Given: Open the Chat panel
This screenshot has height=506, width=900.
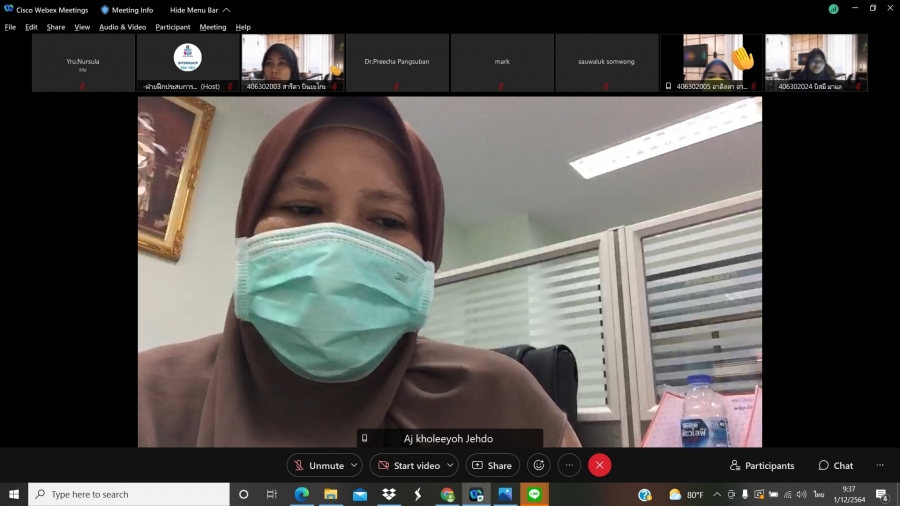Looking at the screenshot, I should point(836,465).
